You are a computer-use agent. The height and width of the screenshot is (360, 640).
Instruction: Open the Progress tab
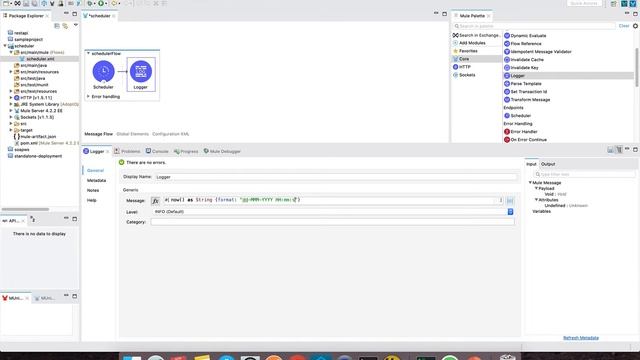pos(186,151)
